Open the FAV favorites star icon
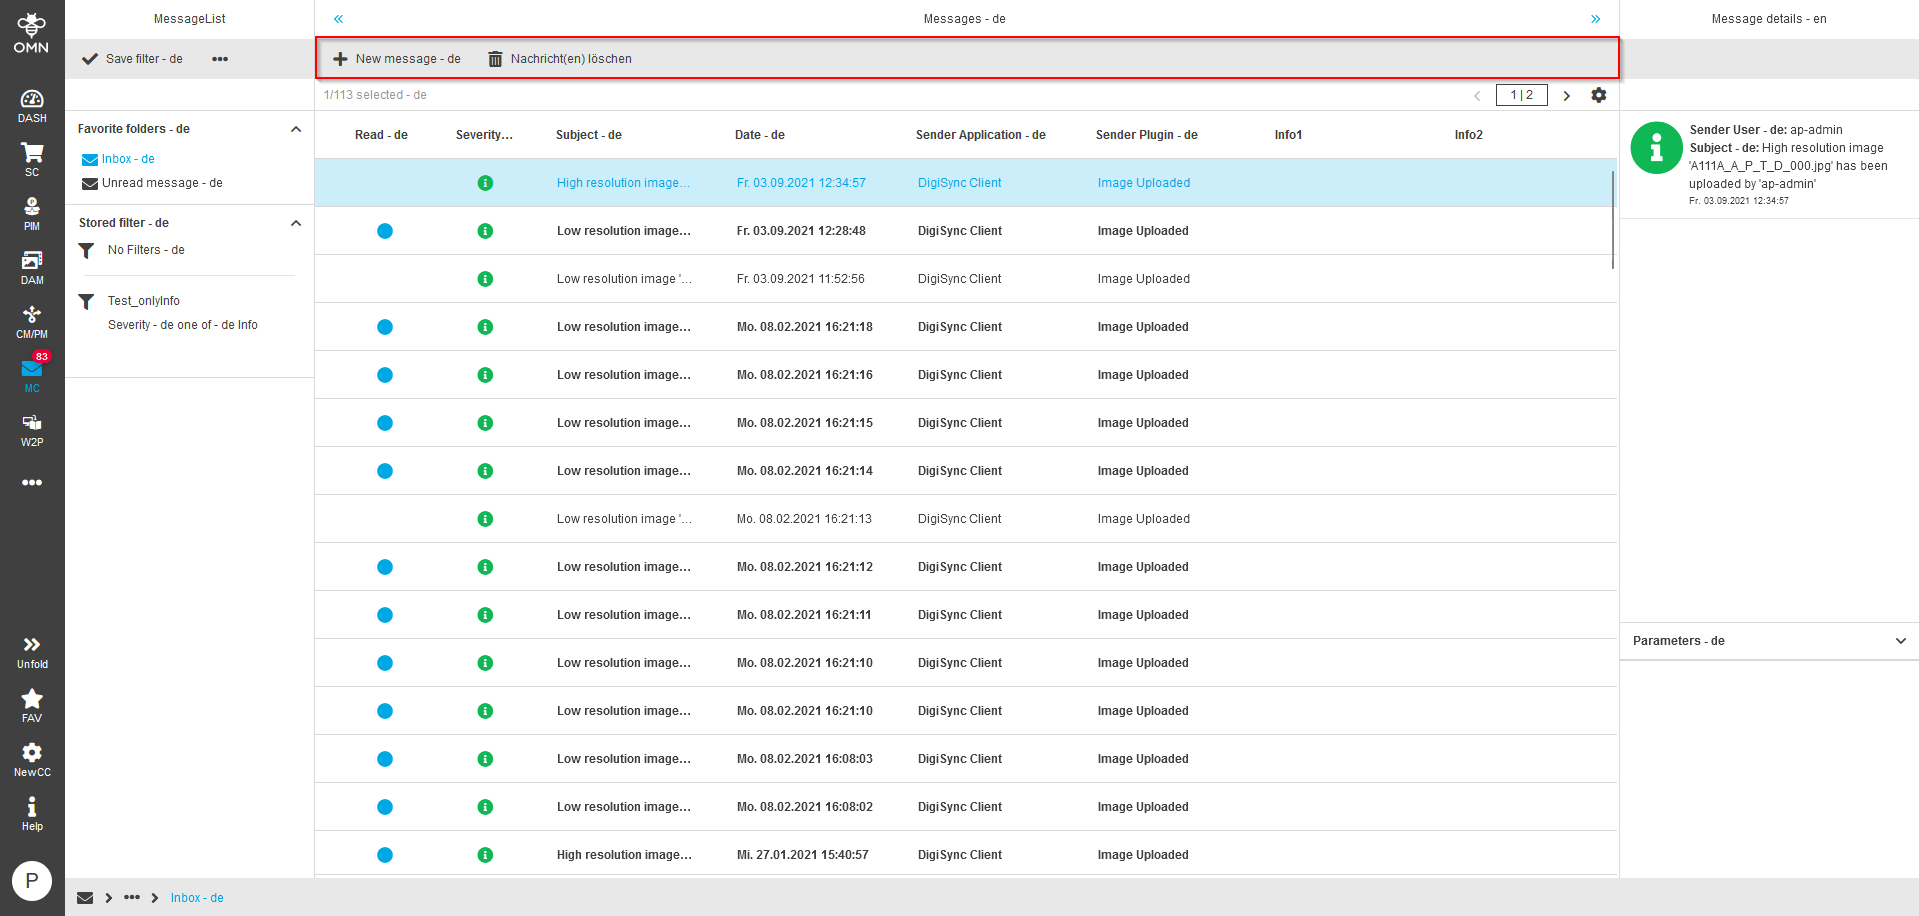Screen dimensions: 1919x916 tap(32, 705)
